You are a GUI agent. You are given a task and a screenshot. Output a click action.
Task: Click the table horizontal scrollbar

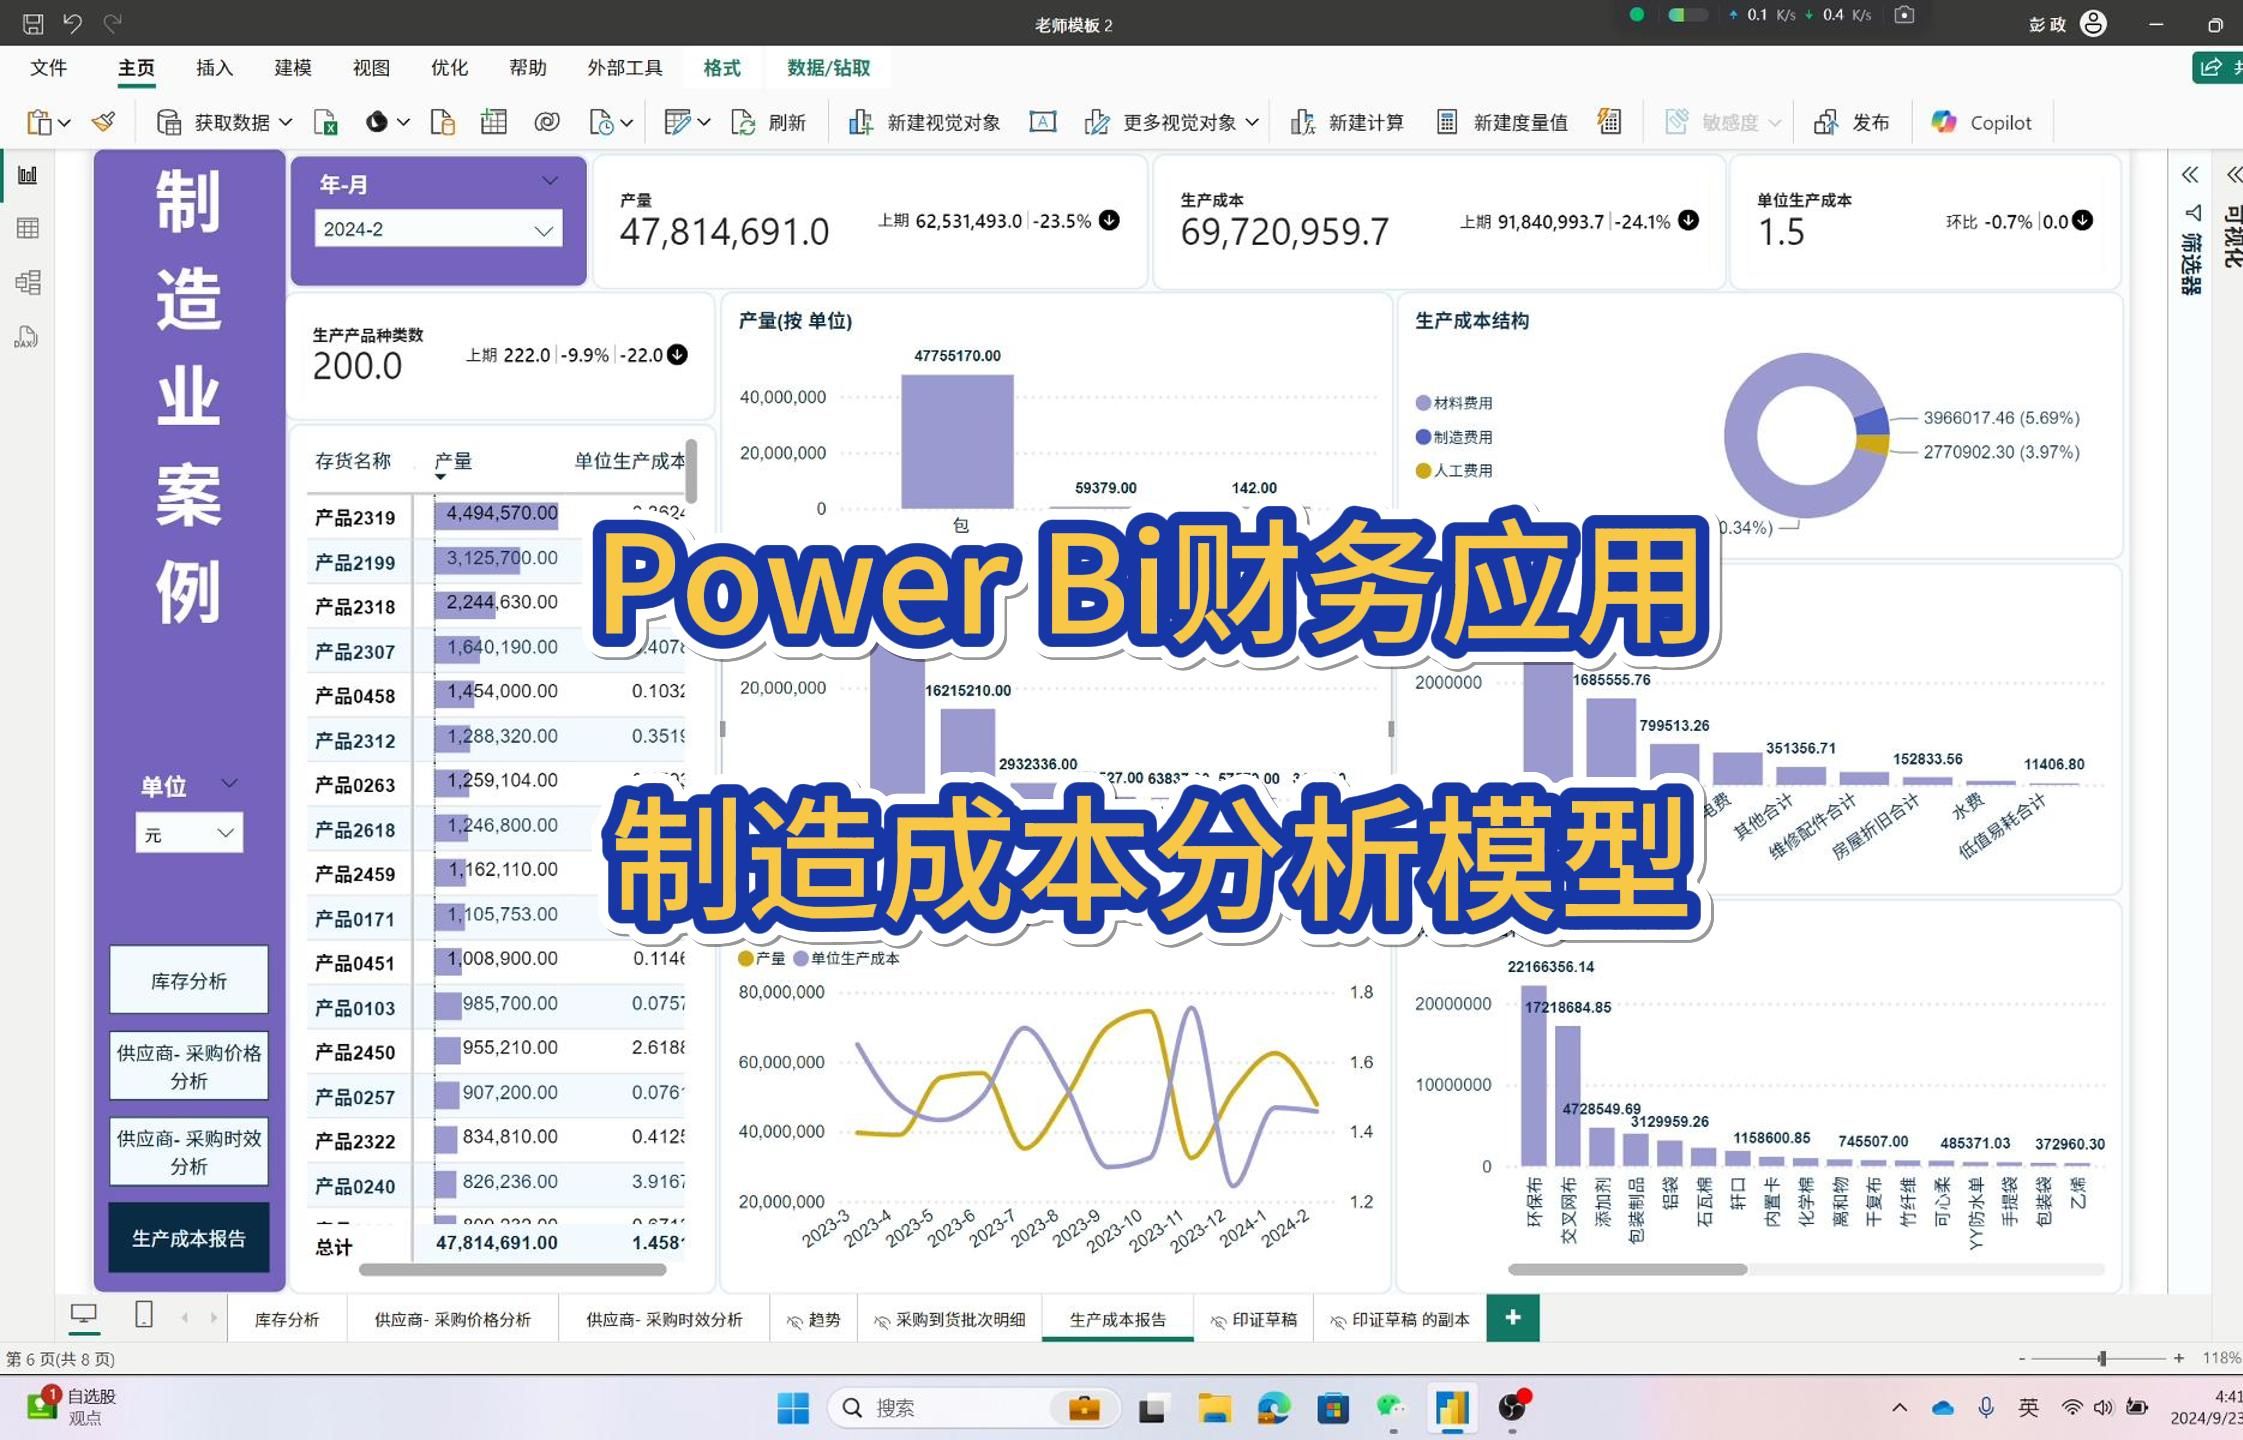[x=512, y=1270]
